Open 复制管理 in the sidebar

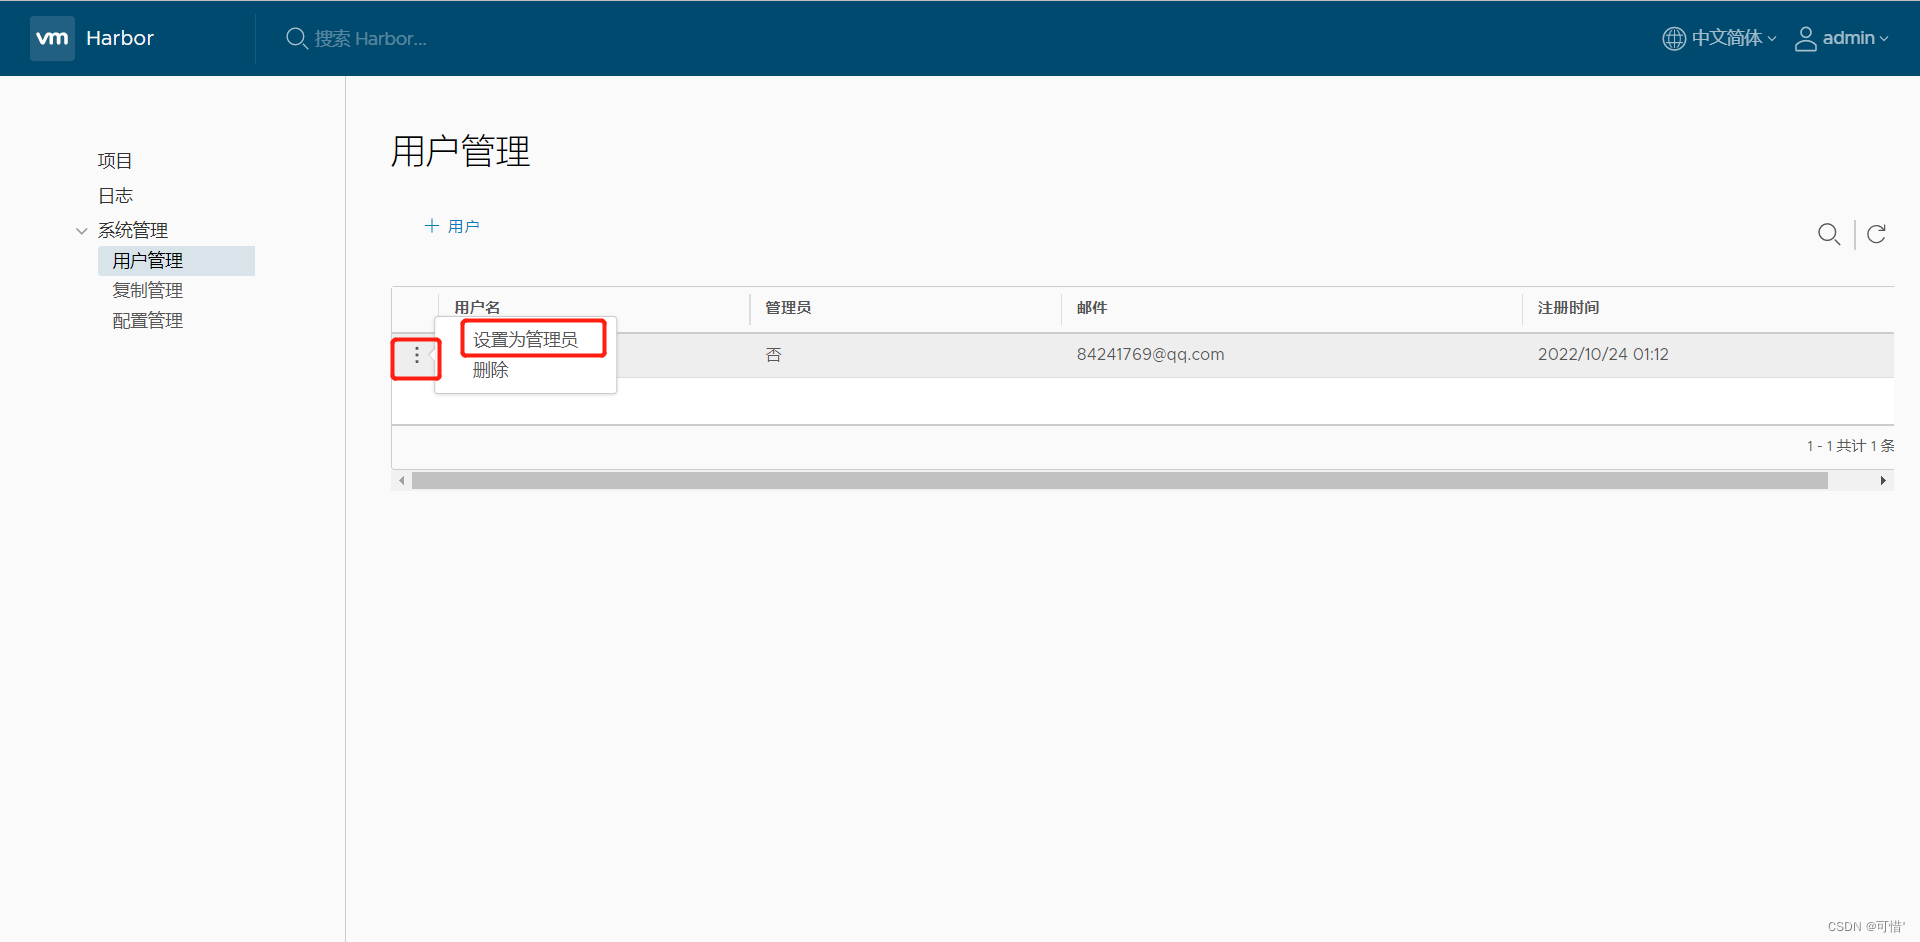click(148, 291)
